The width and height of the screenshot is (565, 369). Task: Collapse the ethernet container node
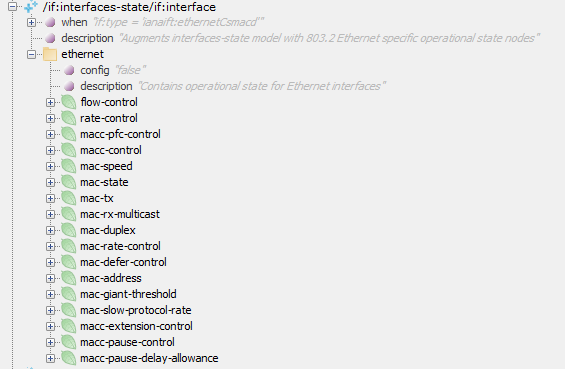point(31,54)
